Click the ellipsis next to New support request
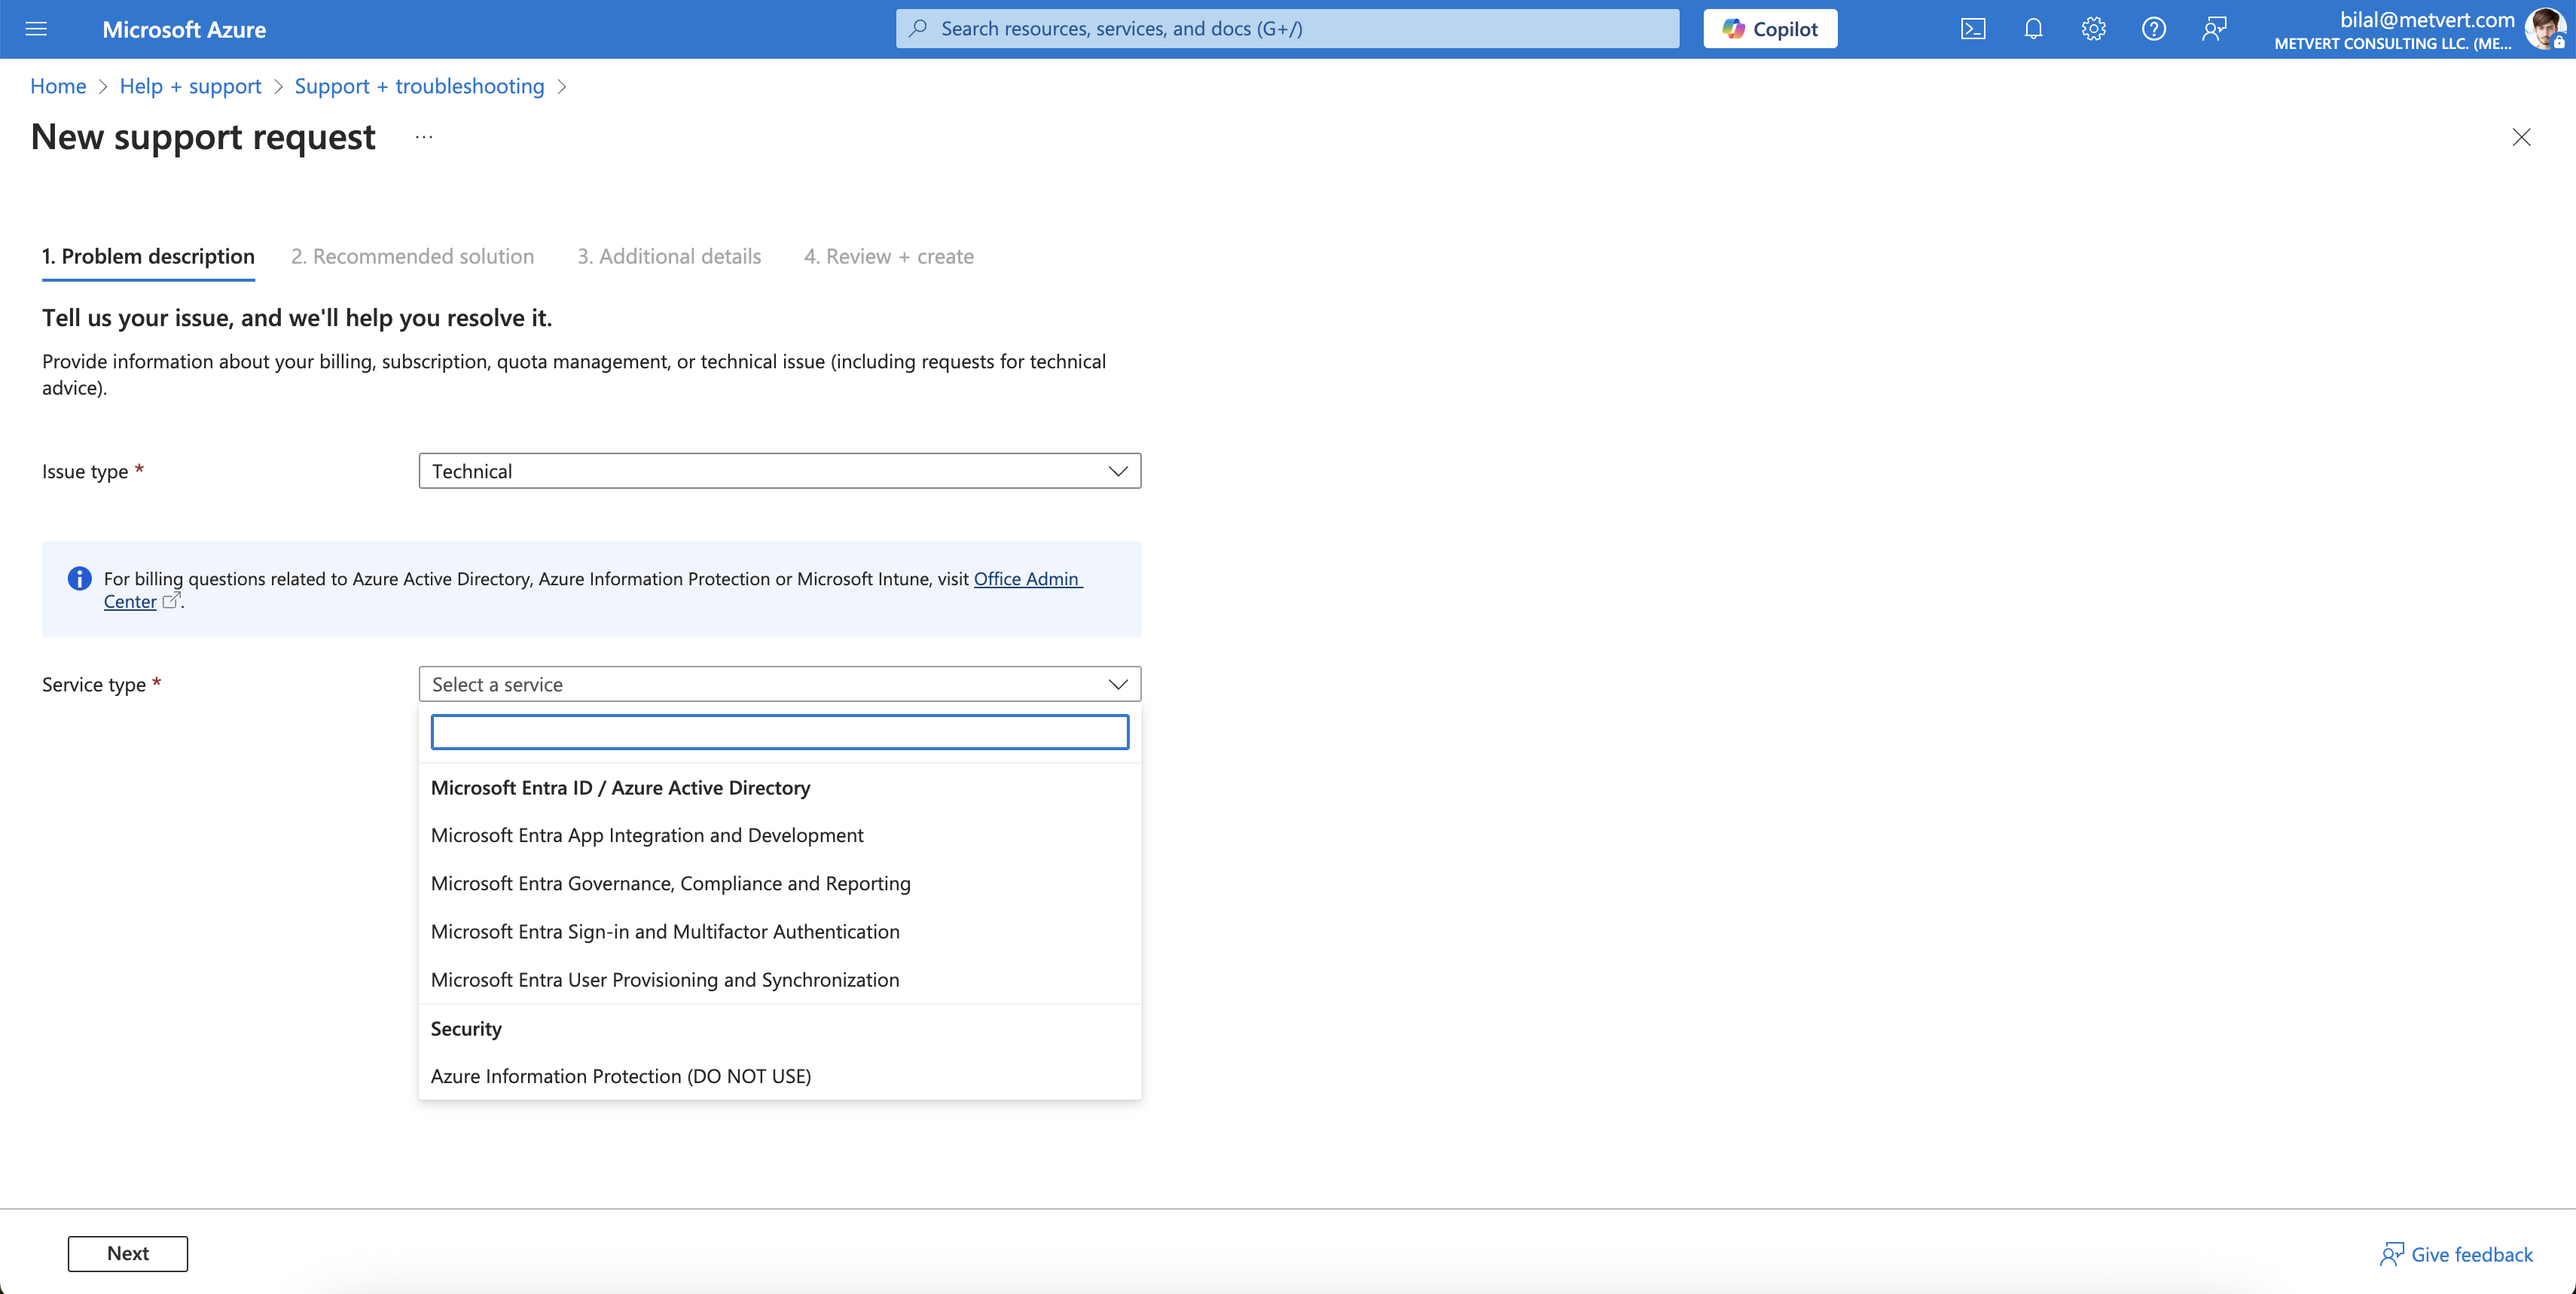This screenshot has width=2576, height=1294. coord(424,137)
